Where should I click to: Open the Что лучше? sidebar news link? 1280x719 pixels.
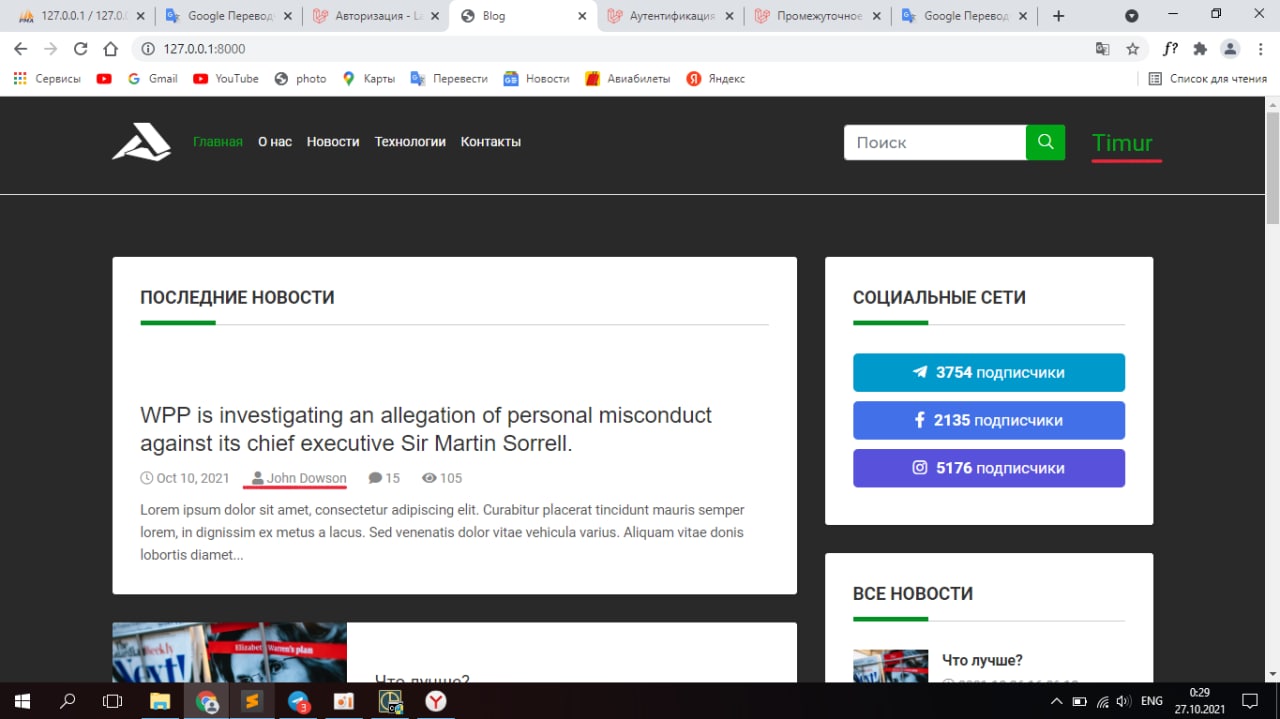982,660
